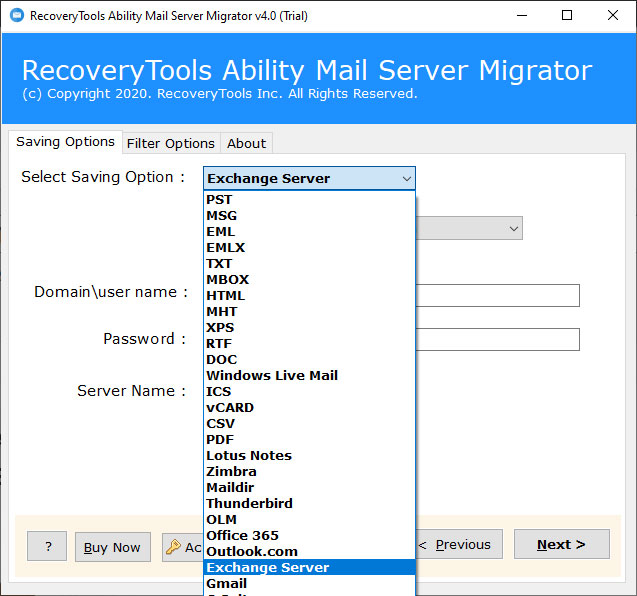
Task: Go to Next step
Action: click(x=561, y=545)
